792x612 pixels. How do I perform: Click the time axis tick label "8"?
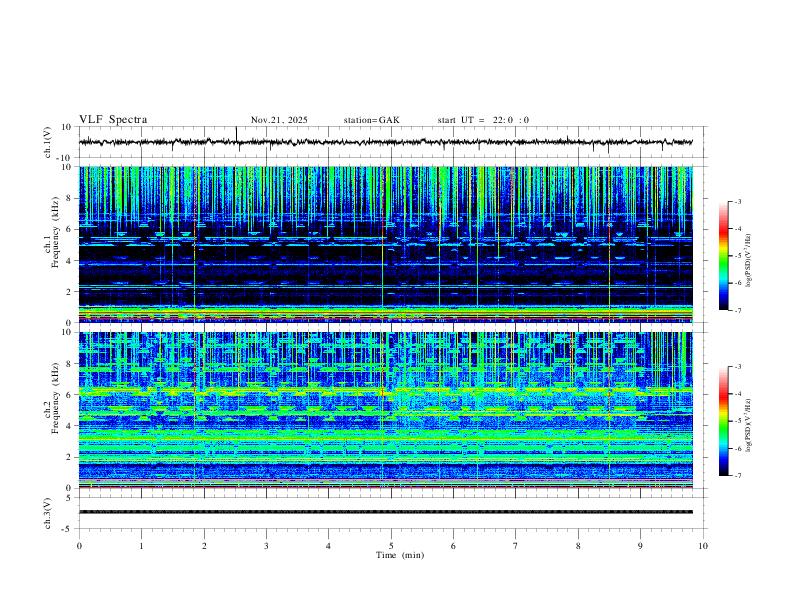coord(578,546)
